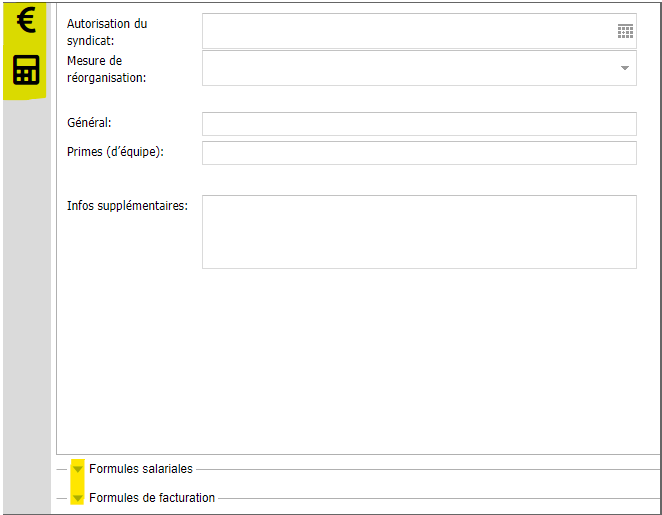Click into the Primes (d'équipe) field
This screenshot has height=515, width=662.
pos(419,153)
